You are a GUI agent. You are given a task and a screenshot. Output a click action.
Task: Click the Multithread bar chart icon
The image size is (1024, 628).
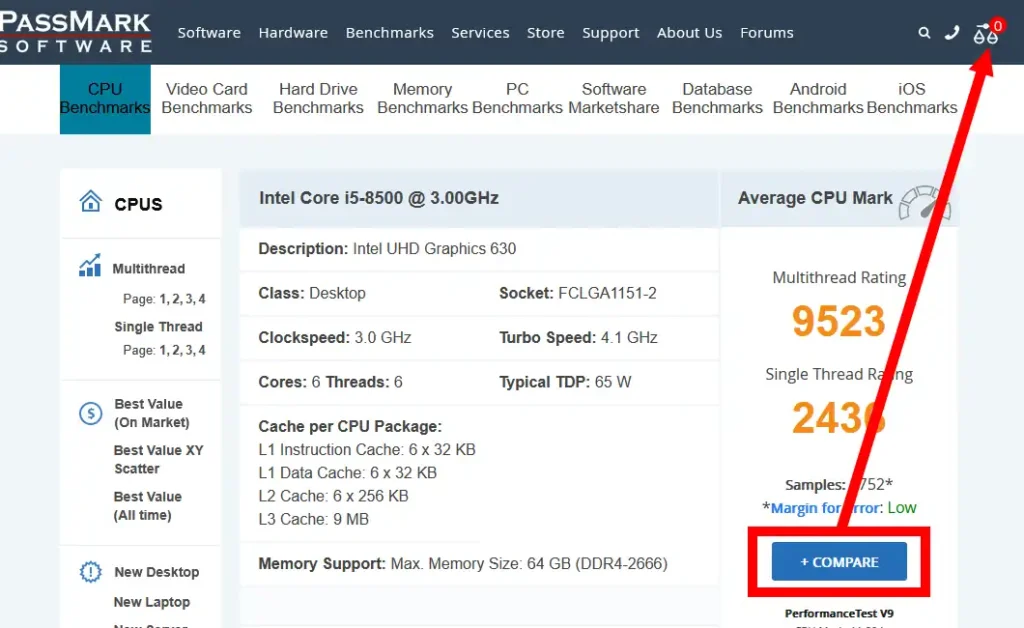[90, 266]
